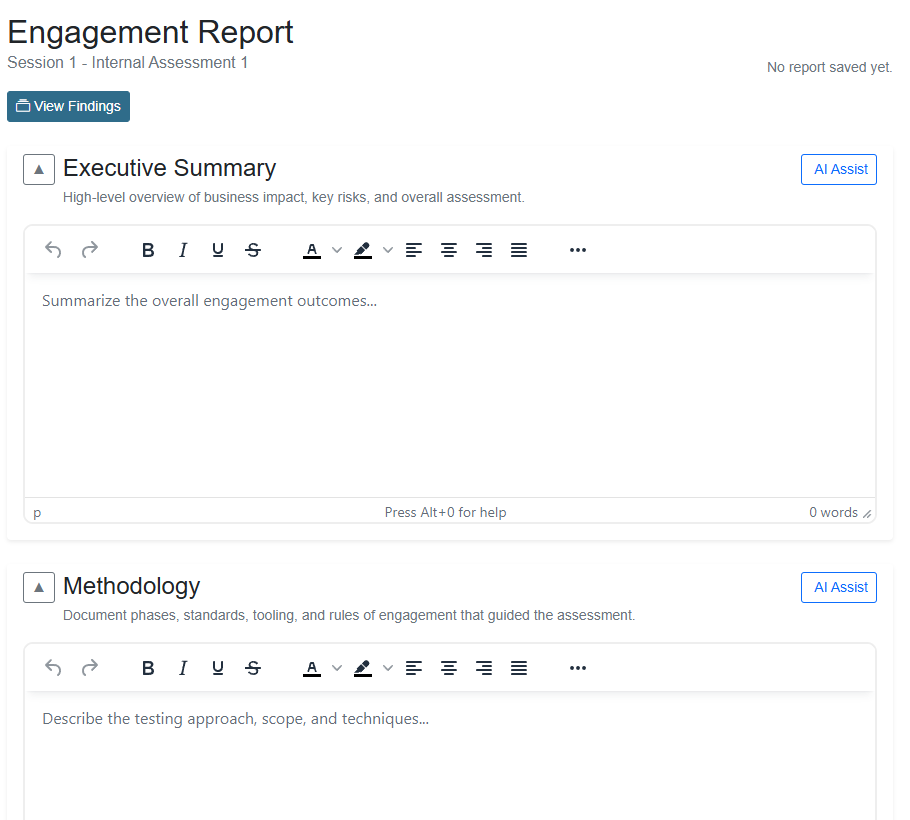
Task: Click Undo in Executive Summary toolbar
Action: click(54, 250)
